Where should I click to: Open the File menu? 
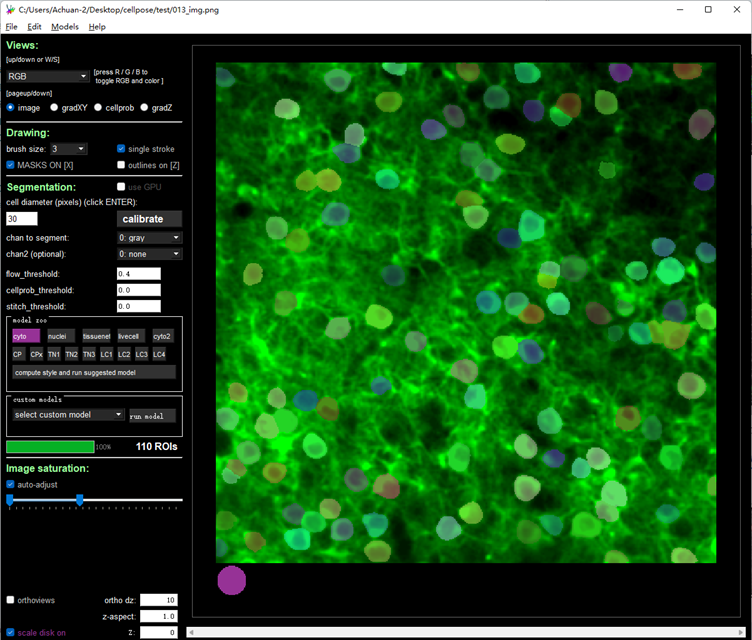click(x=12, y=27)
